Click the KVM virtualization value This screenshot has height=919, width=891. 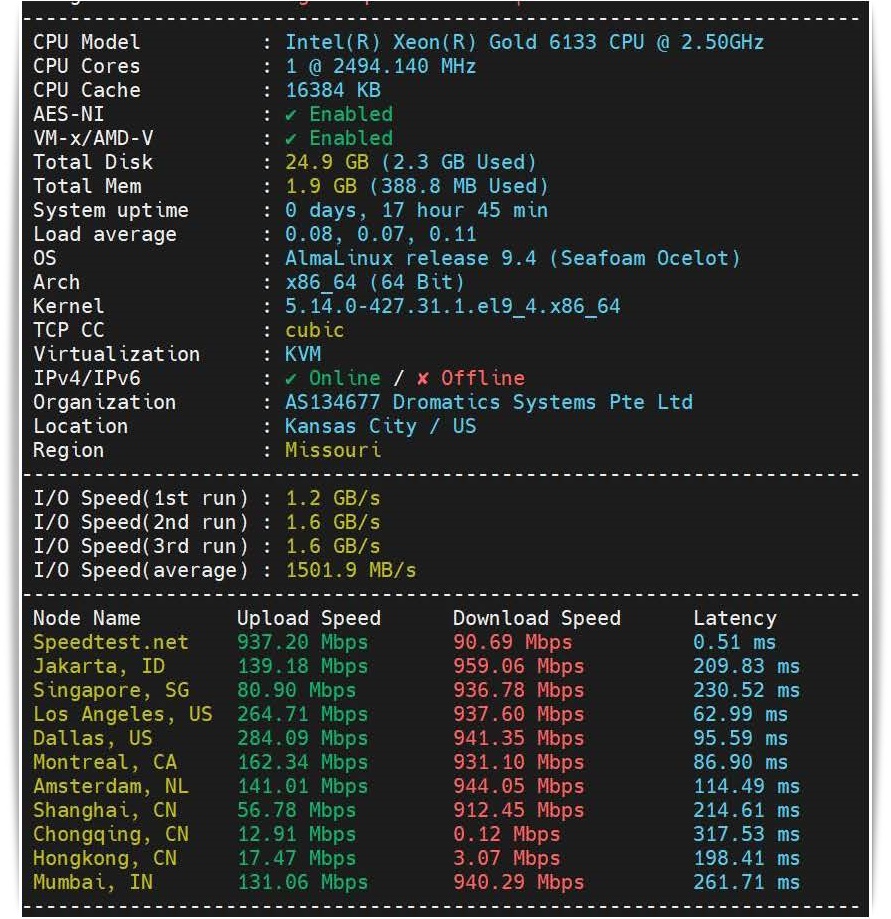click(303, 355)
